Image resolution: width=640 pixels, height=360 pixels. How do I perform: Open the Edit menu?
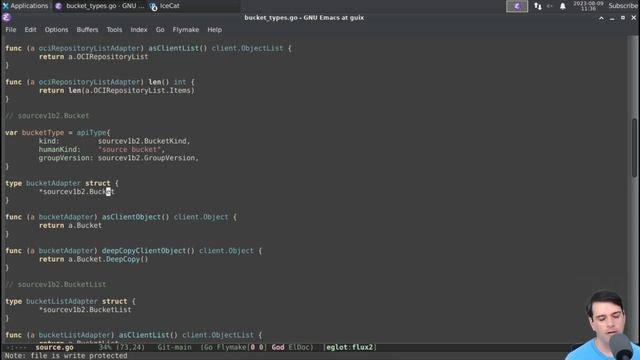point(30,30)
